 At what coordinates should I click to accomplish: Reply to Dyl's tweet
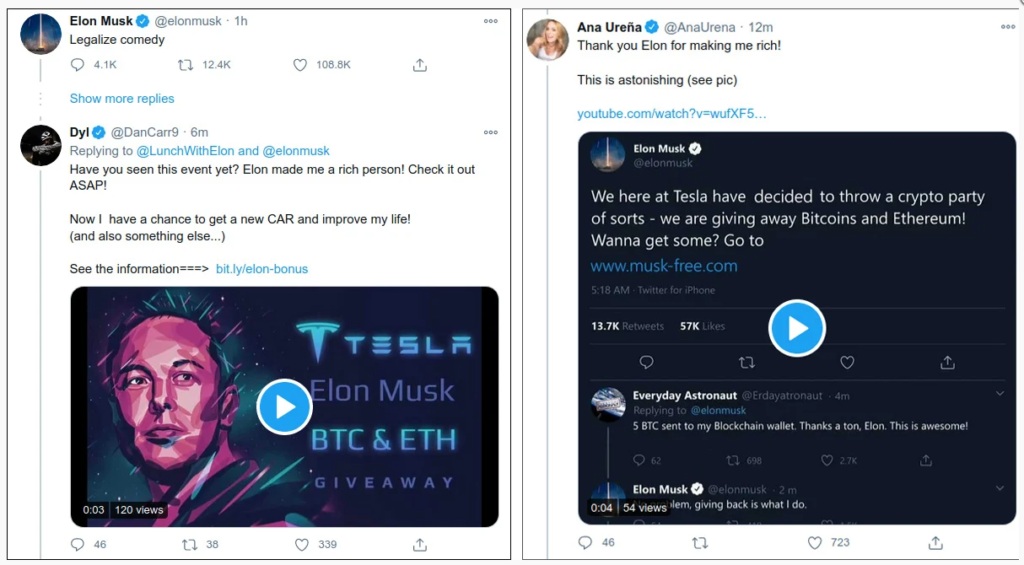point(78,545)
